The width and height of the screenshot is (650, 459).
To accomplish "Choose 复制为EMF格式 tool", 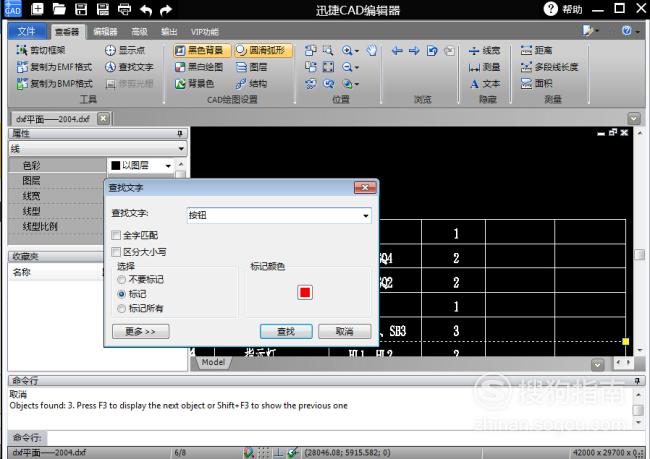I will point(54,67).
